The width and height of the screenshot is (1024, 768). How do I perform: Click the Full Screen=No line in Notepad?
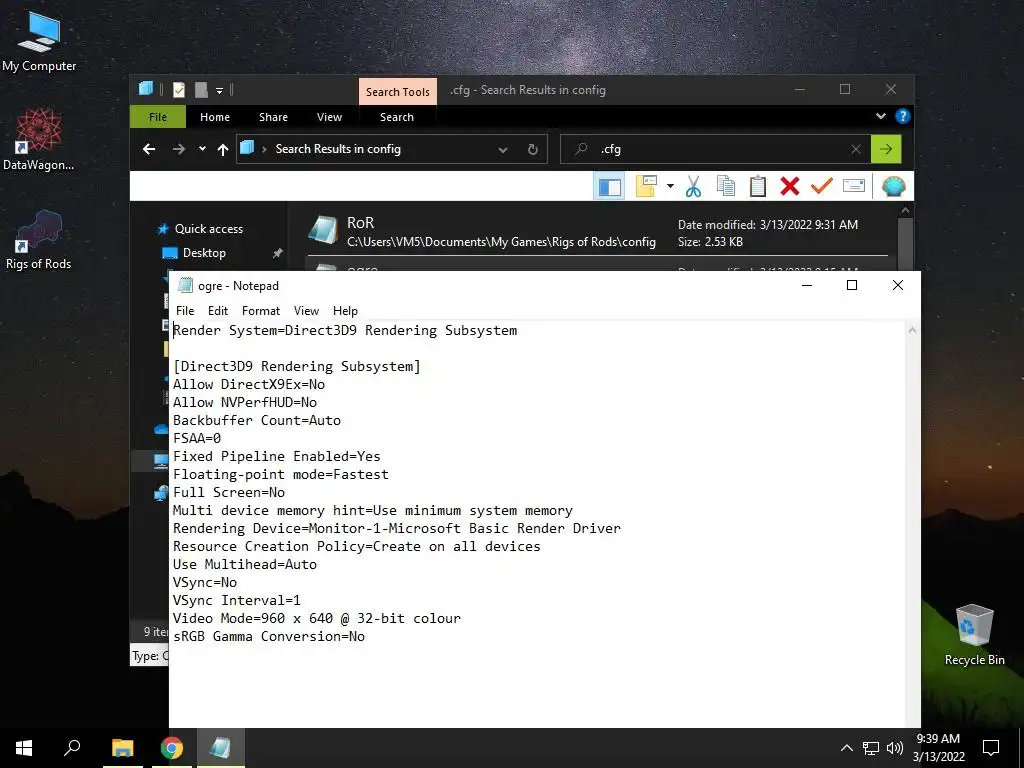229,492
